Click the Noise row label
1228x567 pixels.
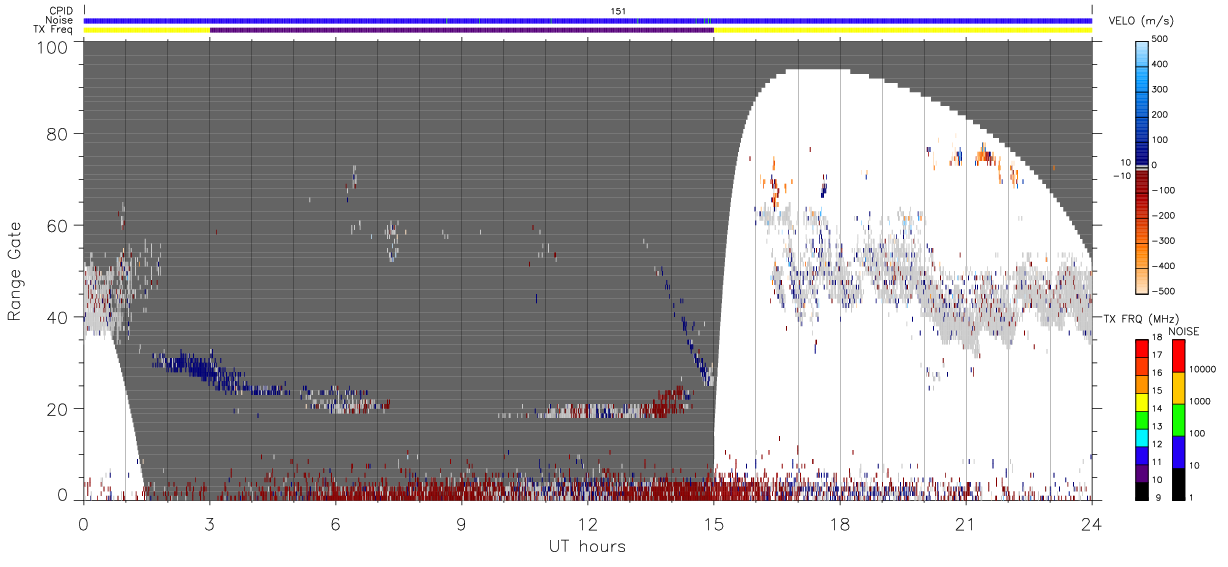tap(59, 20)
